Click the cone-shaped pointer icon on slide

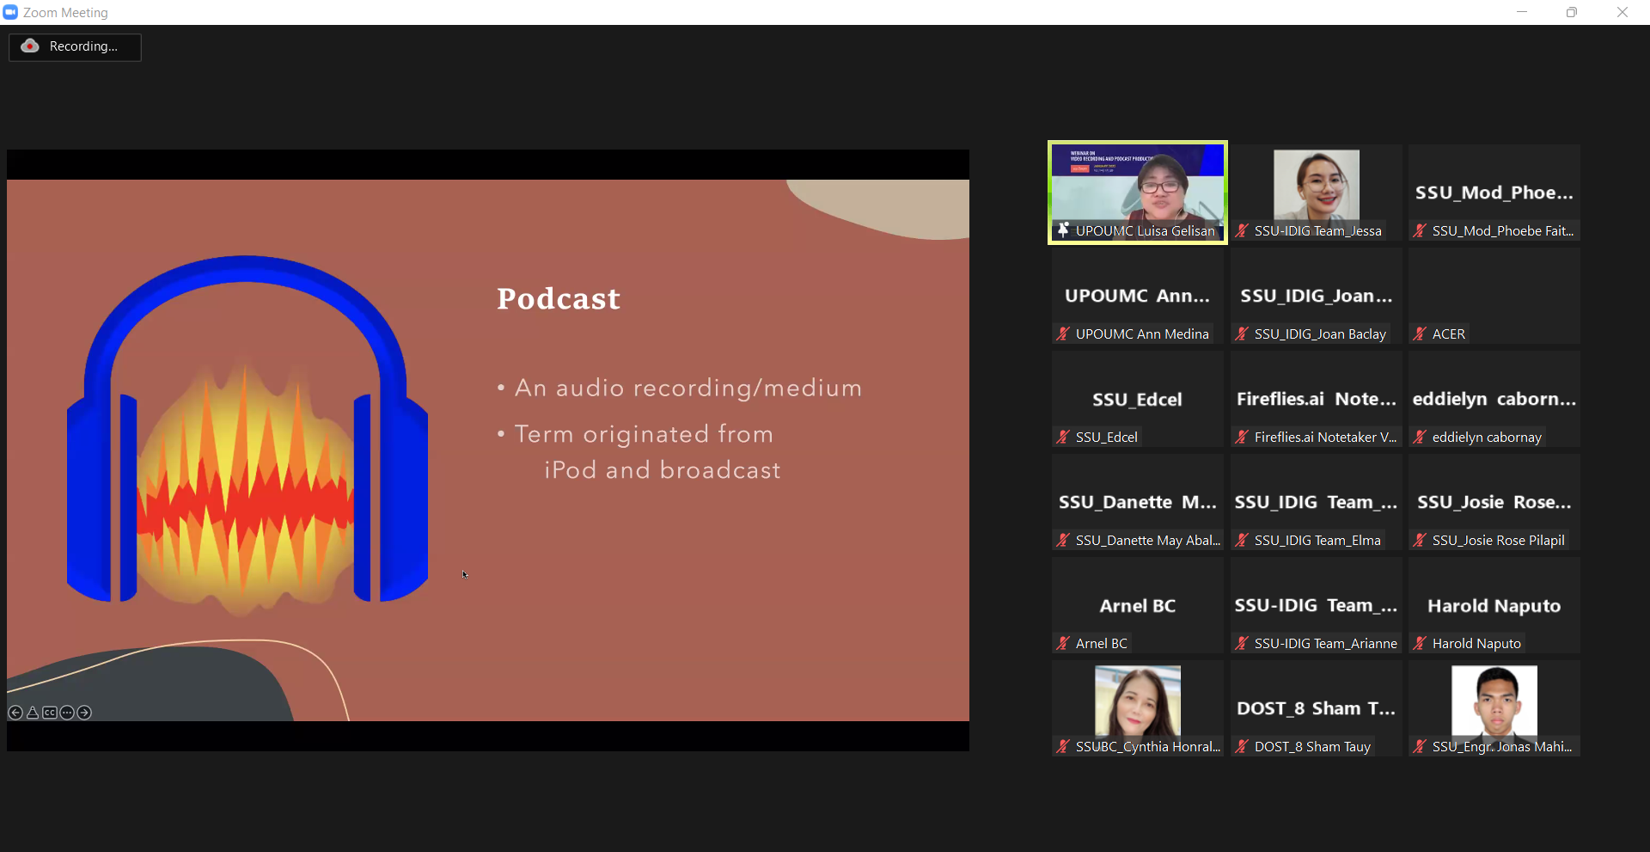click(x=33, y=713)
